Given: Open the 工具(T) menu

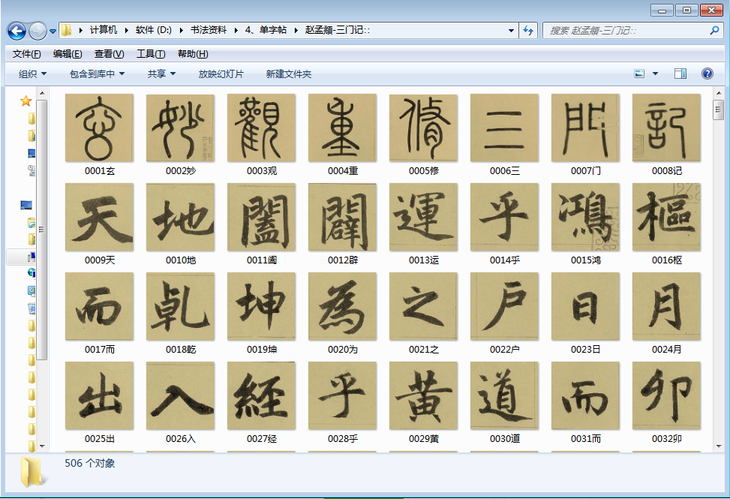Looking at the screenshot, I should pos(151,54).
